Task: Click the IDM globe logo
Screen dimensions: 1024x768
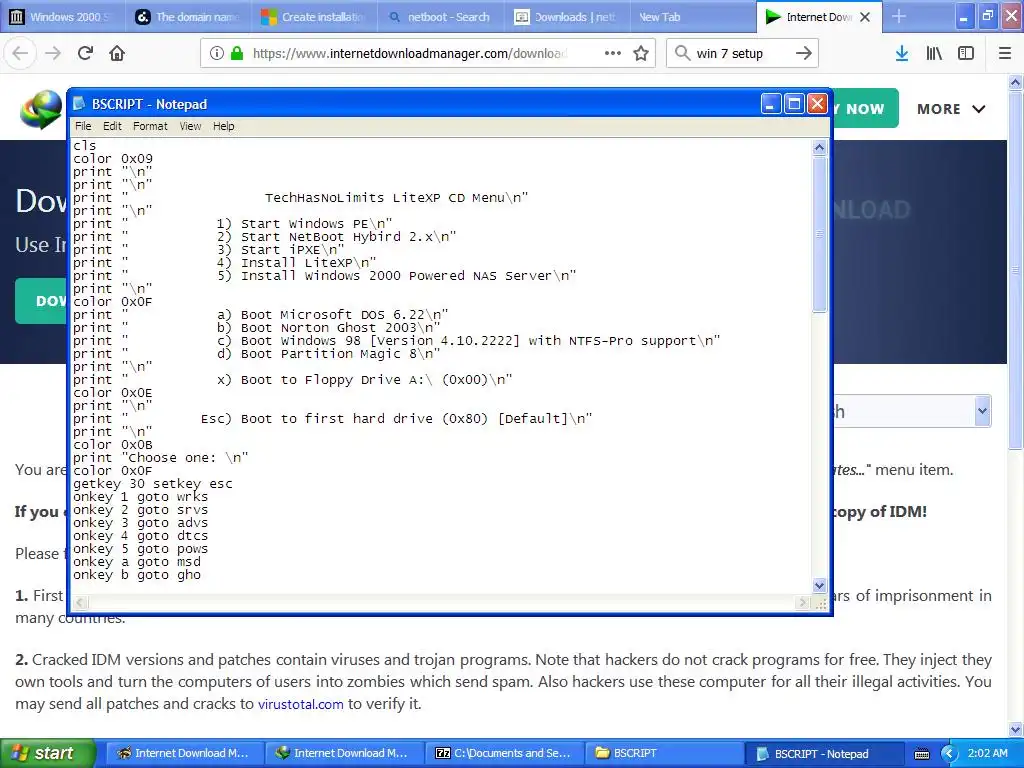Action: [40, 108]
